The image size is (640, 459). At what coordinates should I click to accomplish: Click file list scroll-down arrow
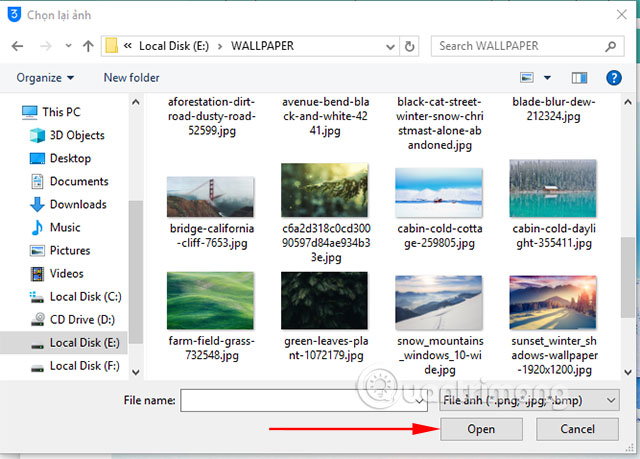pos(628,372)
